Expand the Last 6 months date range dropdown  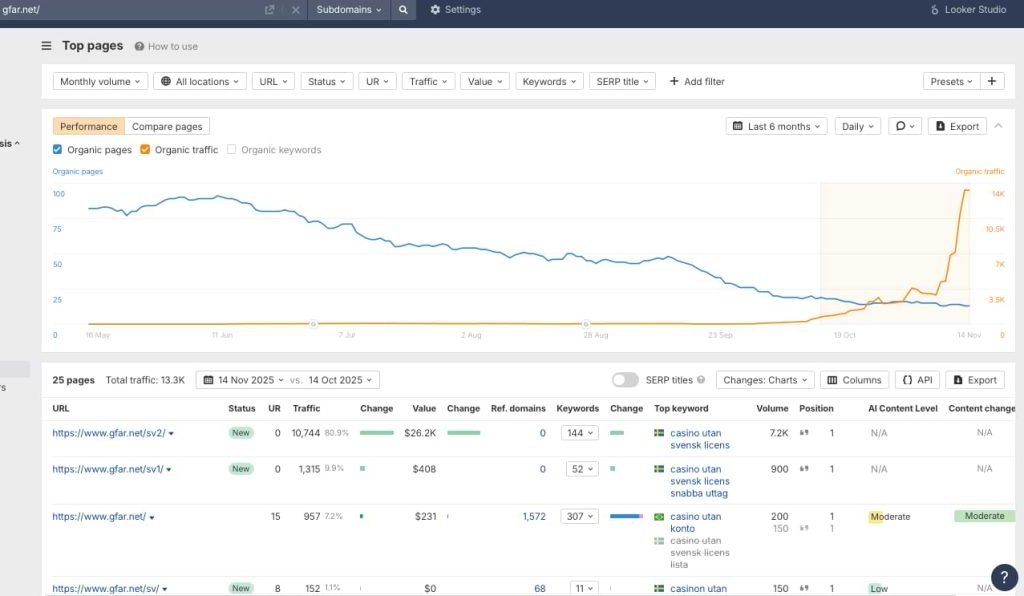[777, 127]
